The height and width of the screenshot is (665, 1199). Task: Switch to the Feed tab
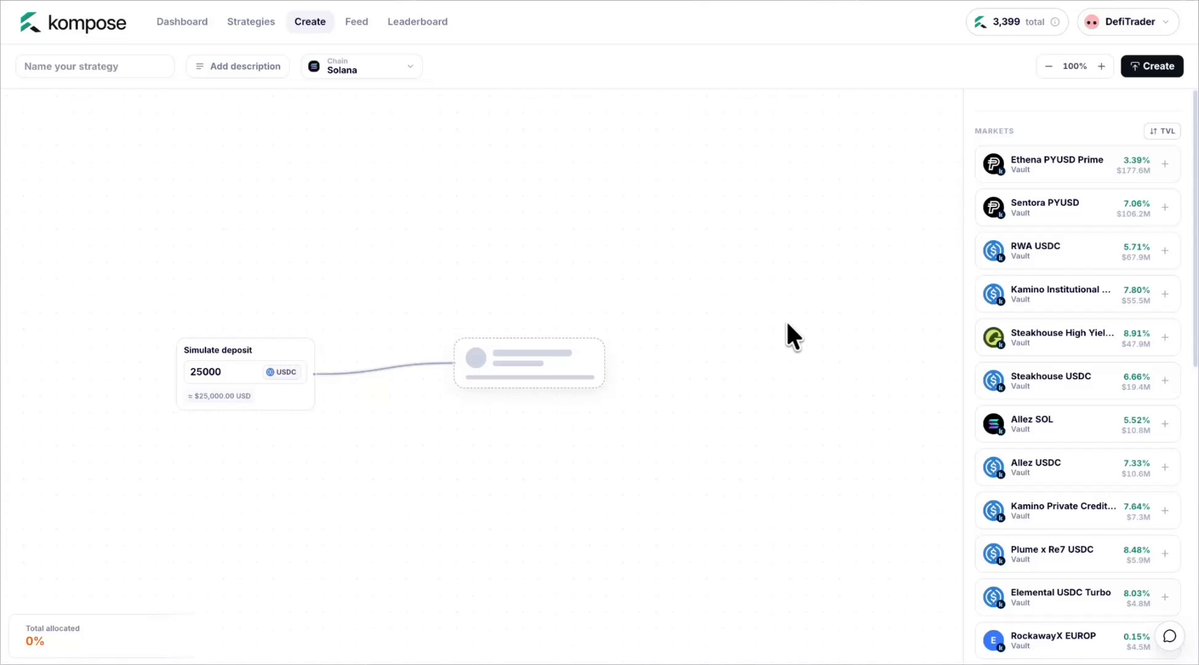pos(356,22)
